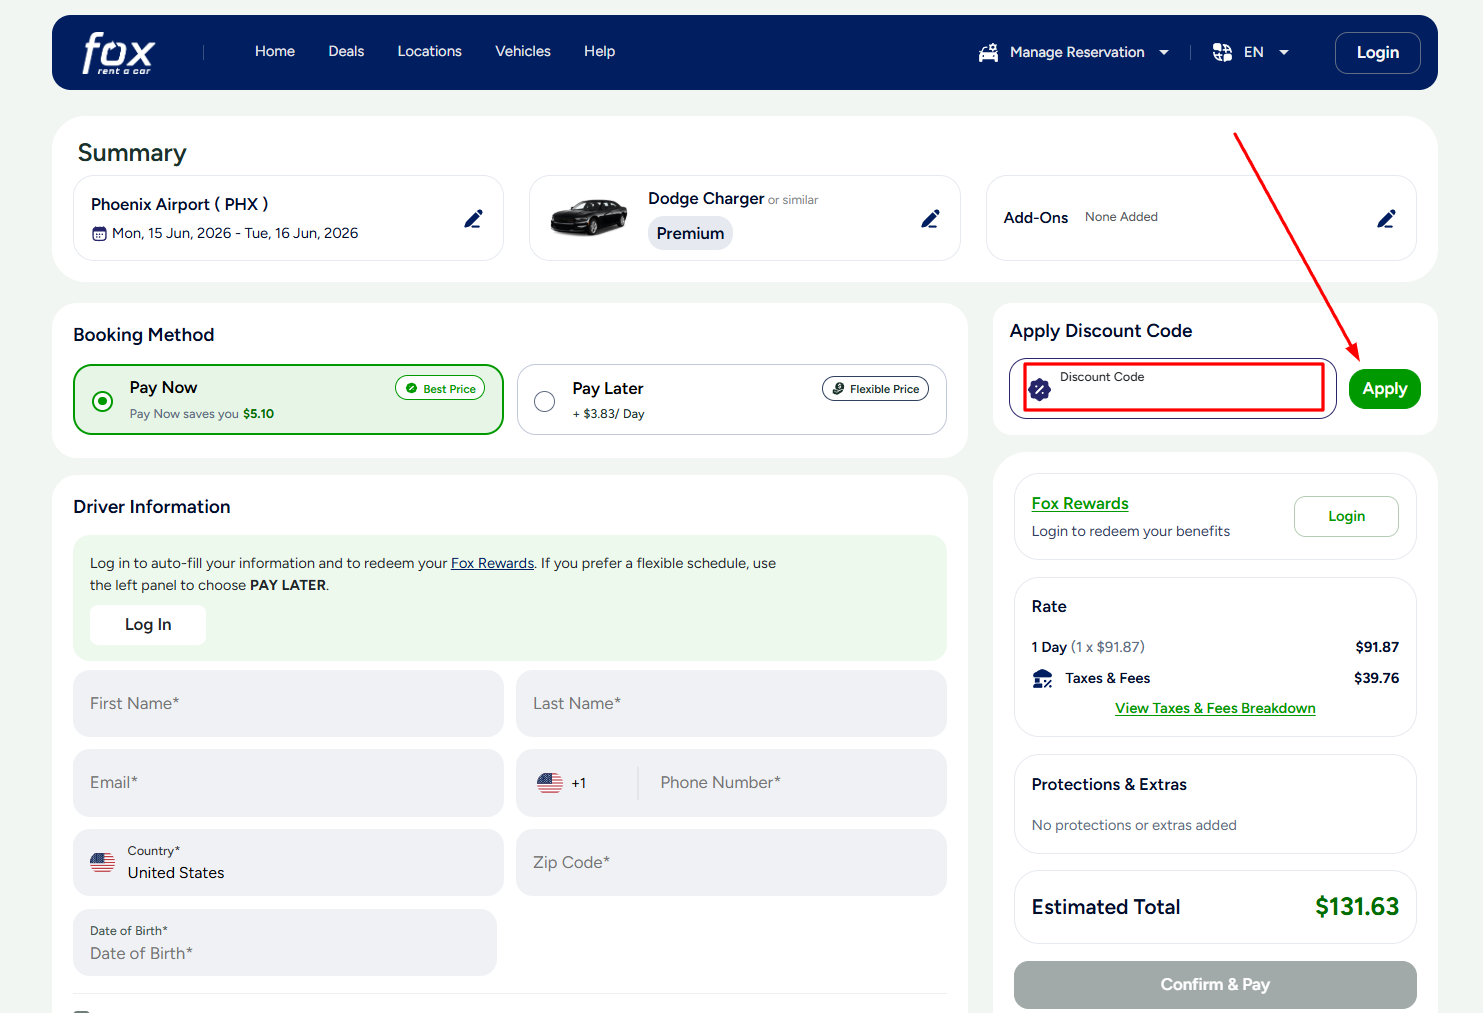Click the US flag in Country field
This screenshot has width=1483, height=1013.
tap(103, 862)
